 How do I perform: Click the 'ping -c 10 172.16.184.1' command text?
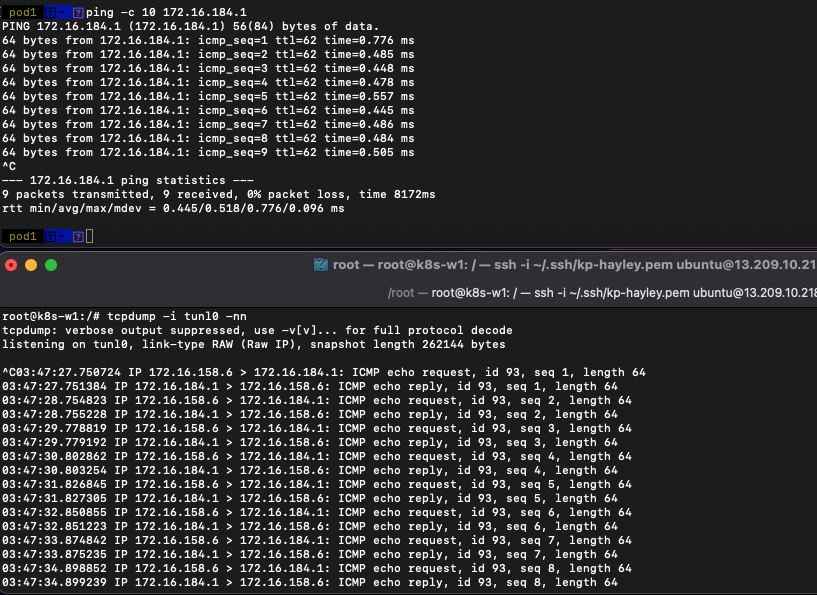coord(166,12)
